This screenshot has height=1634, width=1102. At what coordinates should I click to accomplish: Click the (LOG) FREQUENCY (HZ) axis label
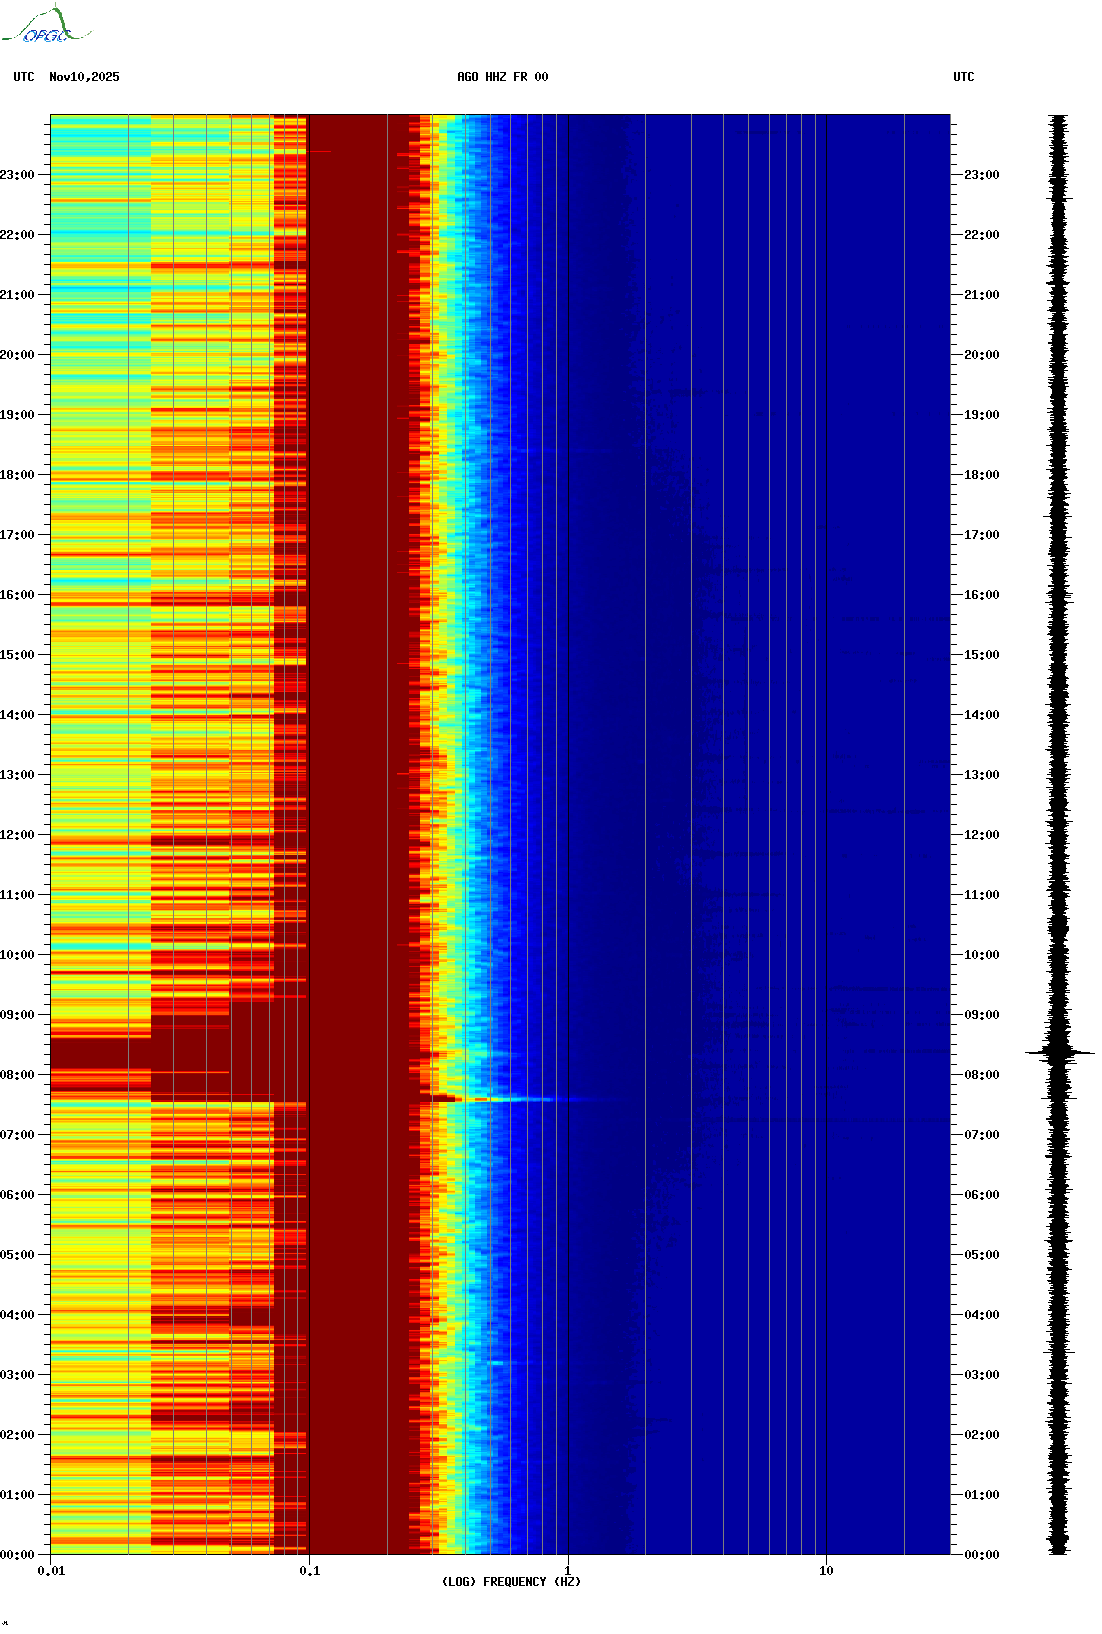tap(511, 1582)
